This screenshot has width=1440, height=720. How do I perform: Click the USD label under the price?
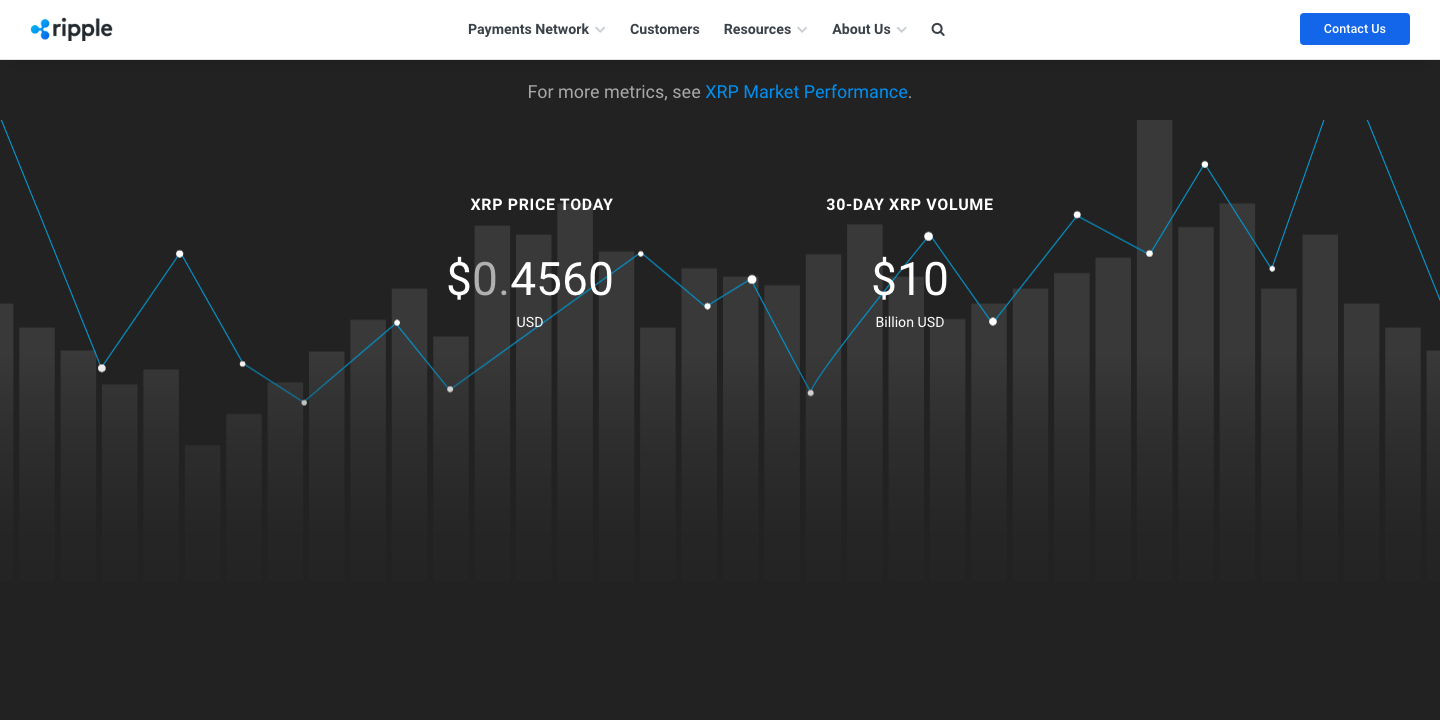530,322
